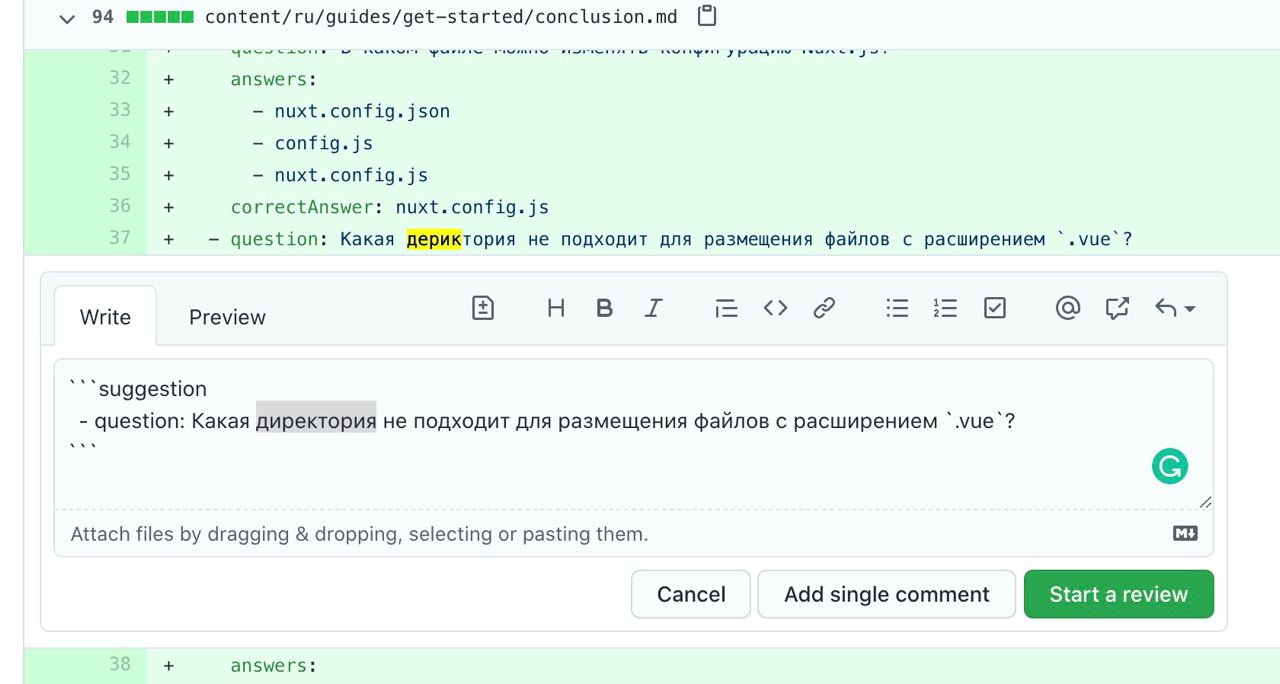Insert code with the angle brackets icon
This screenshot has width=1280, height=684.
click(x=775, y=308)
